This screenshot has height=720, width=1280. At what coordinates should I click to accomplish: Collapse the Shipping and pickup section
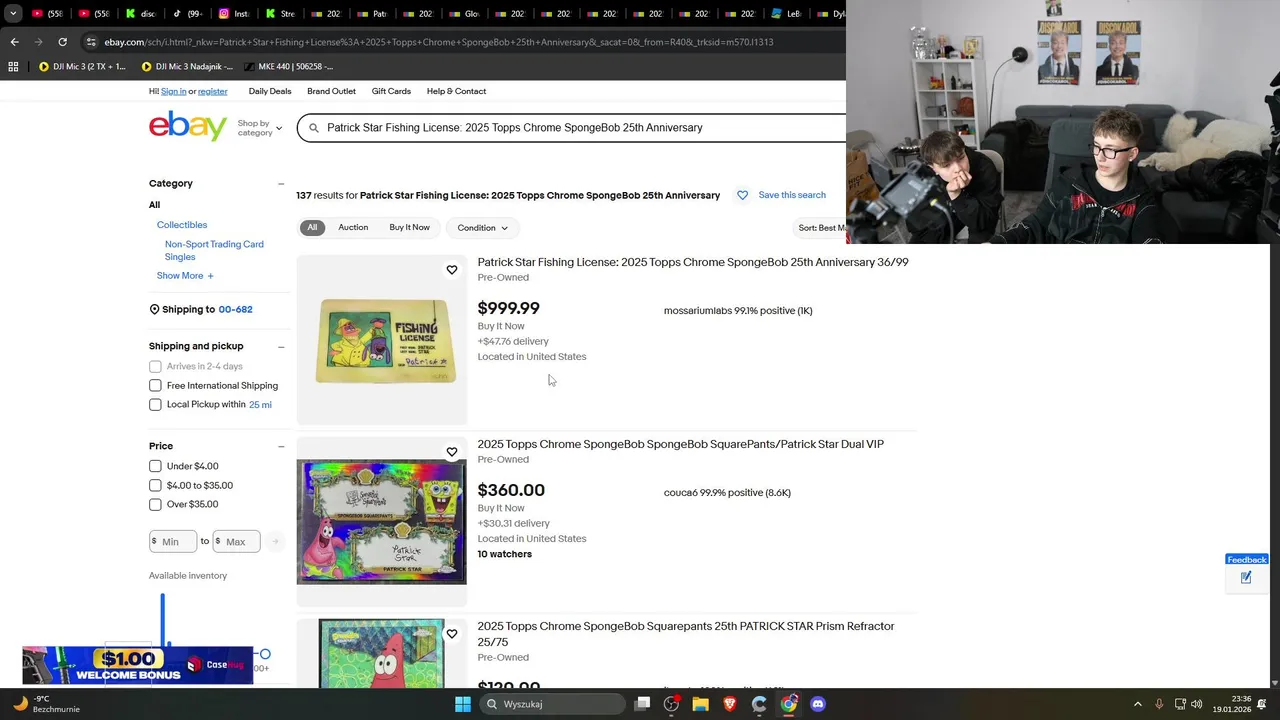coord(281,346)
